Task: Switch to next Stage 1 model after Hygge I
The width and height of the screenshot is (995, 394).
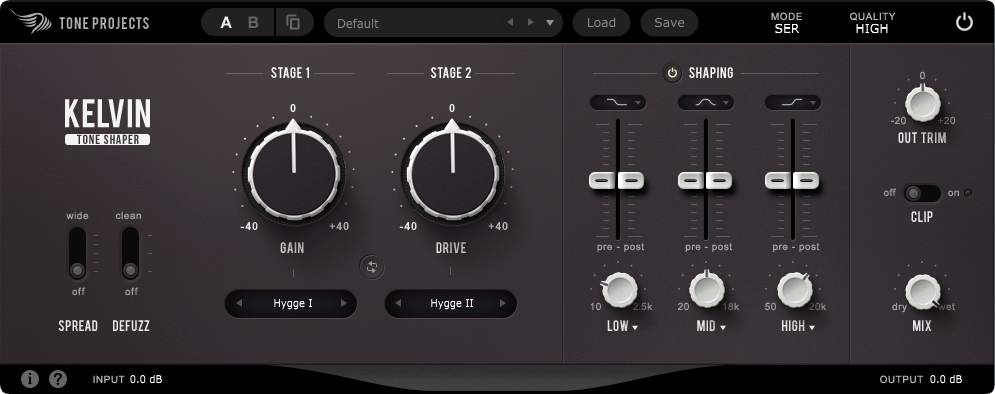Action: pos(344,303)
